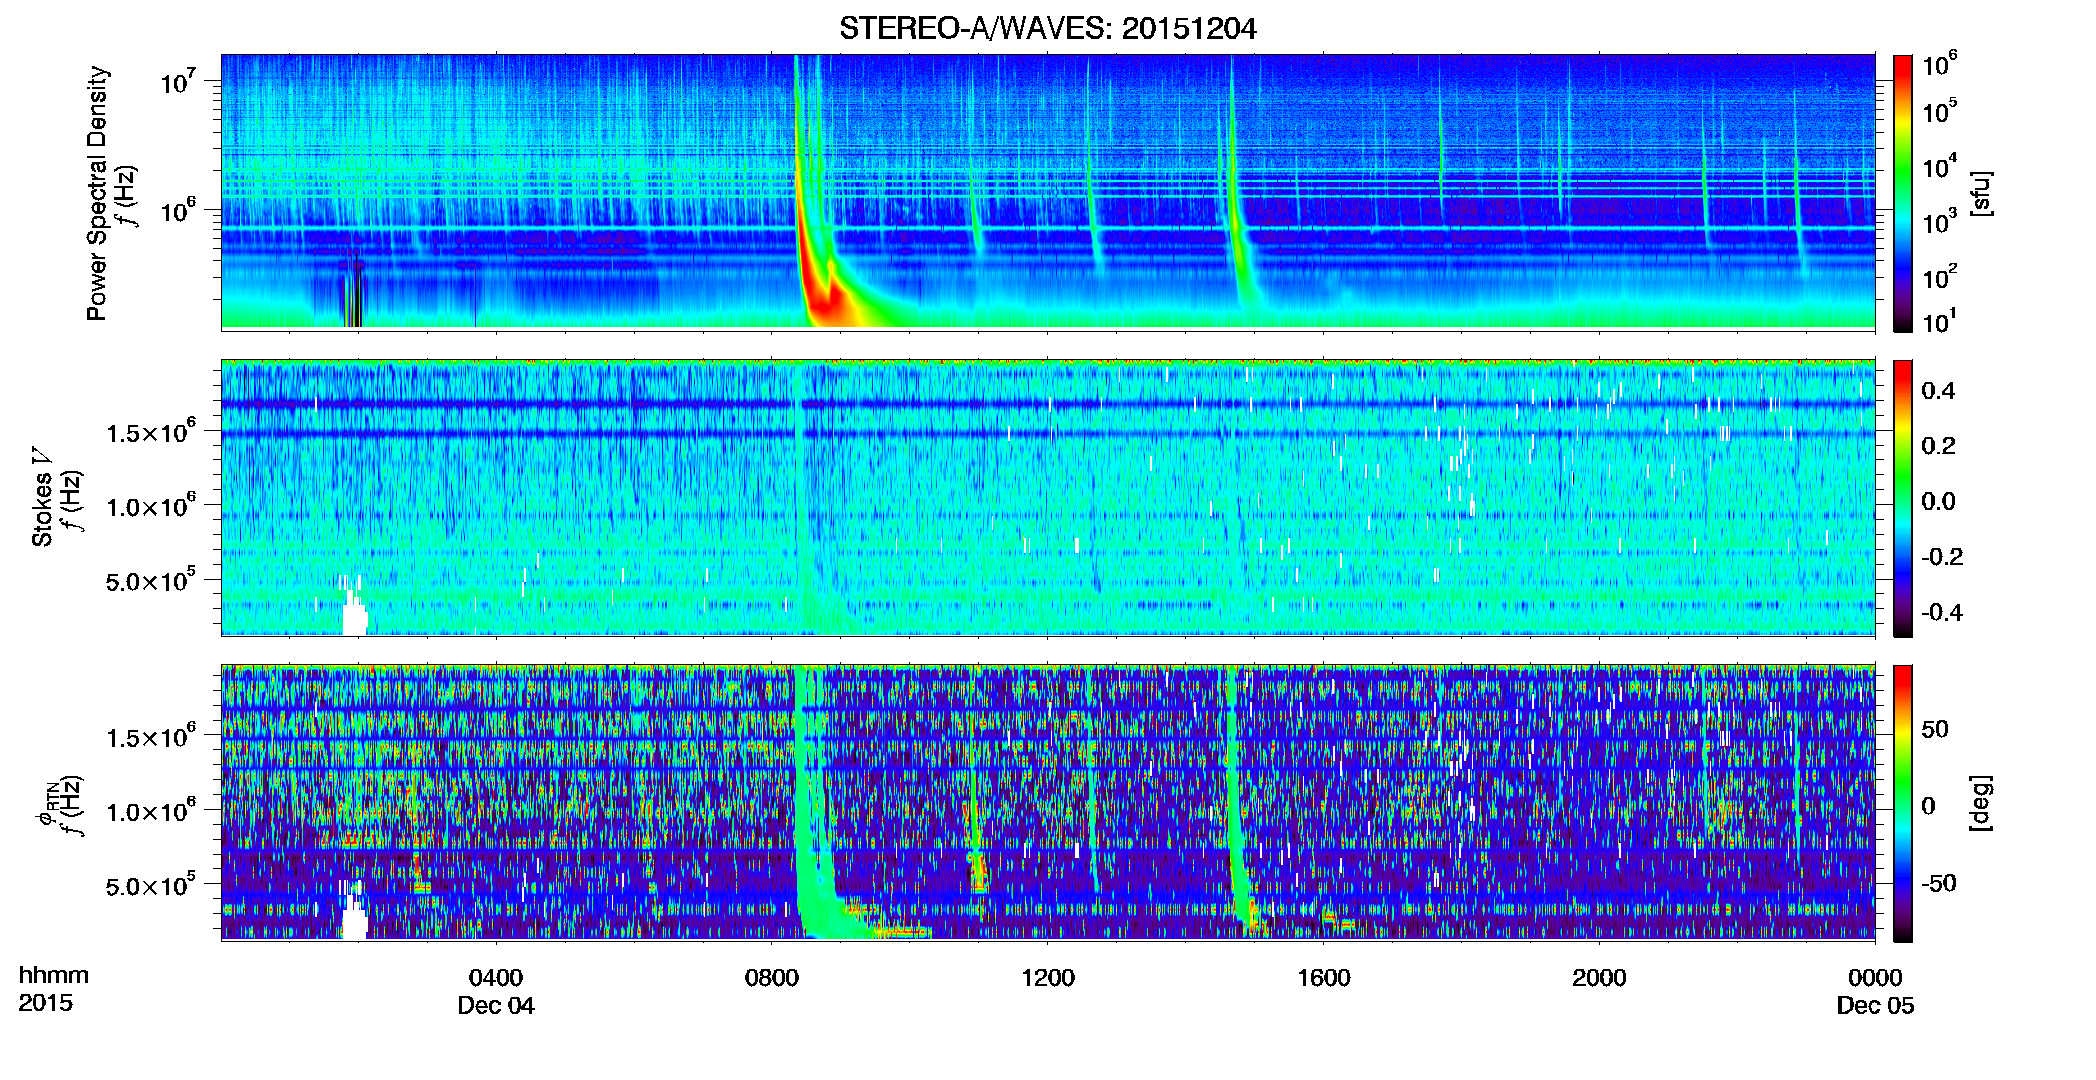Screen dimensions: 2096x1080
Task: Select 5.0×10^5 tick on the Stokes V panel
Action: pyautogui.click(x=152, y=580)
